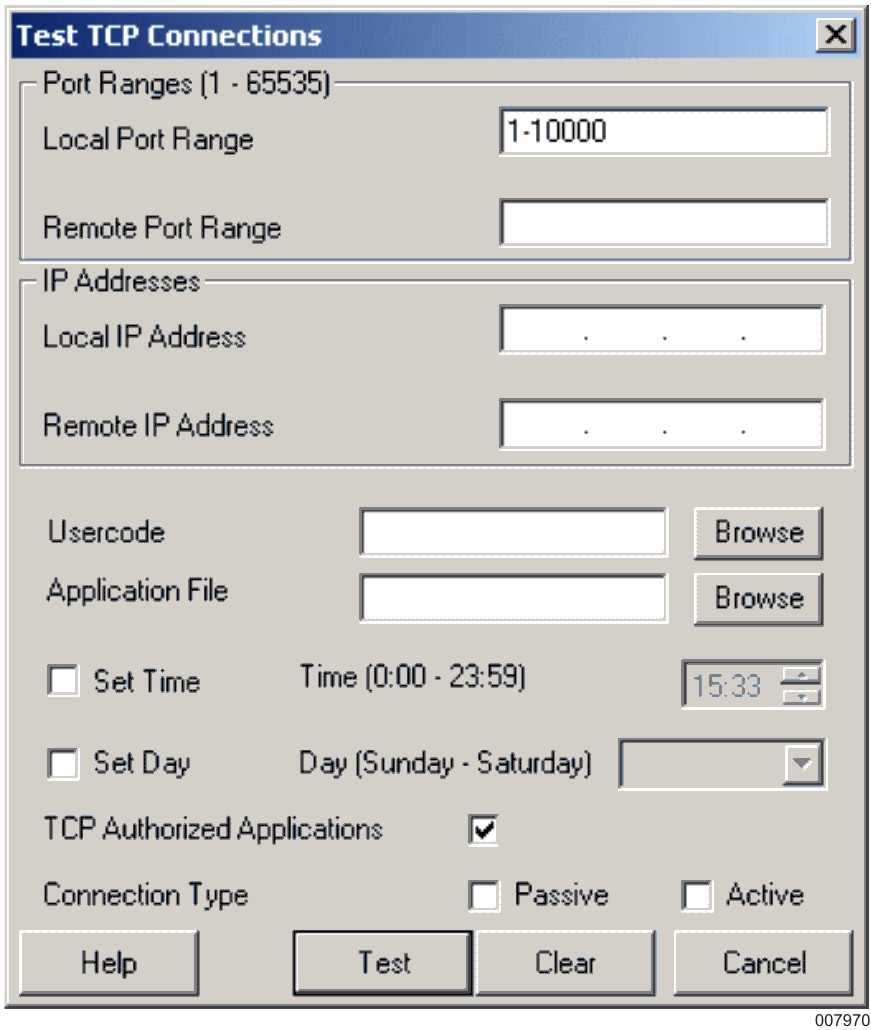
Task: Uncheck TCP Authorized Applications checkbox
Action: pos(484,830)
